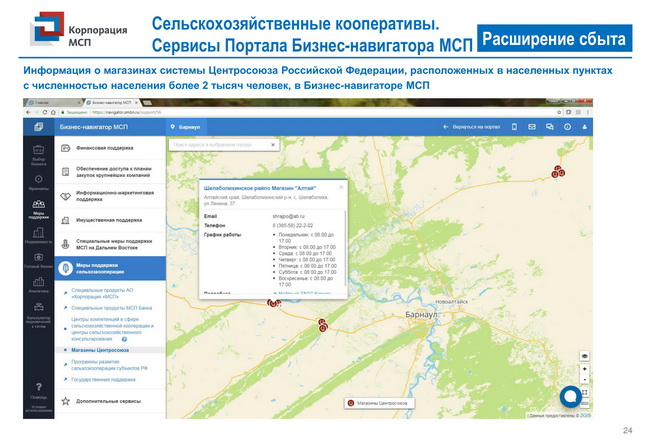
Task: Click the address search input field
Action: tap(220, 145)
